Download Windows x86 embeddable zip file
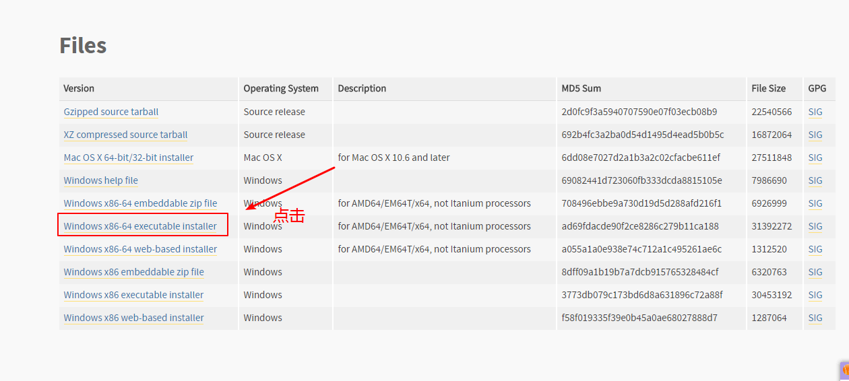The height and width of the screenshot is (381, 849). (x=134, y=272)
